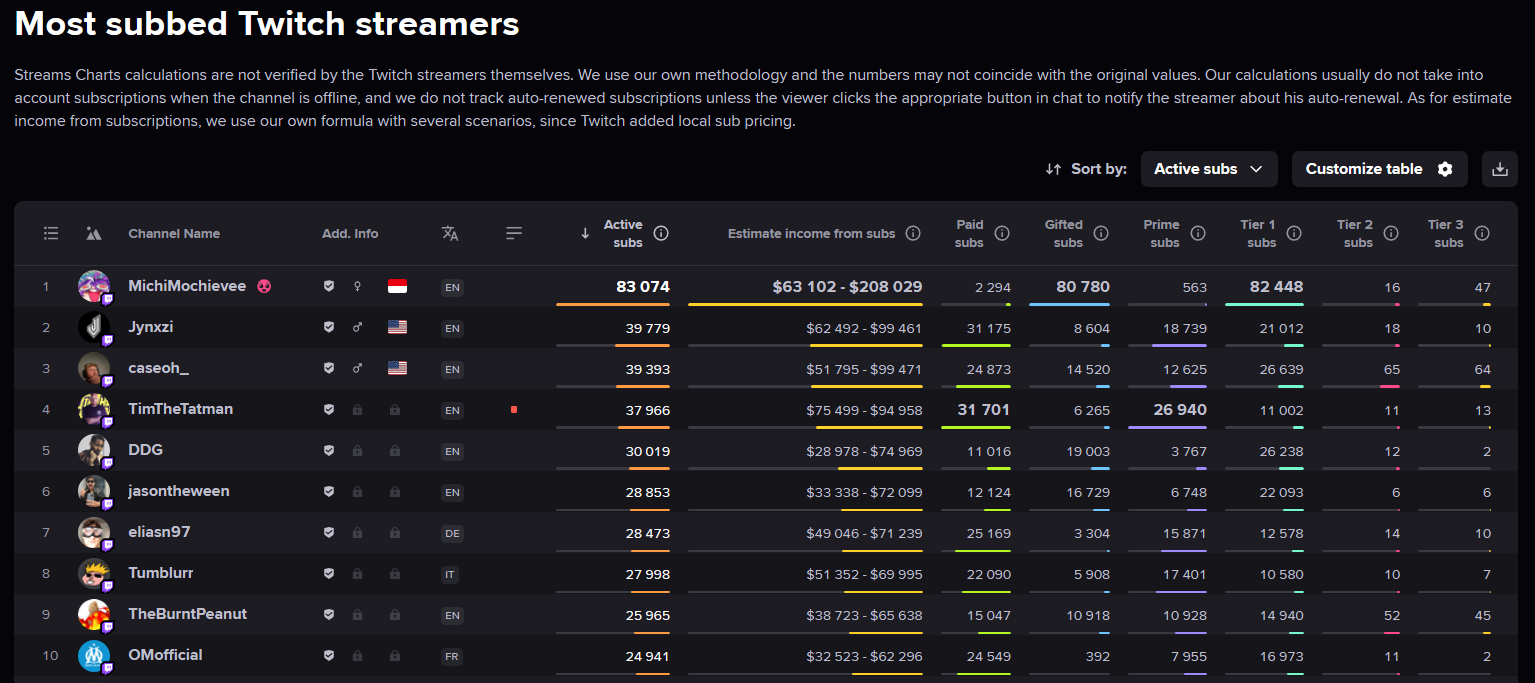The width and height of the screenshot is (1535, 683).
Task: Open DDG channel link
Action: click(x=145, y=450)
